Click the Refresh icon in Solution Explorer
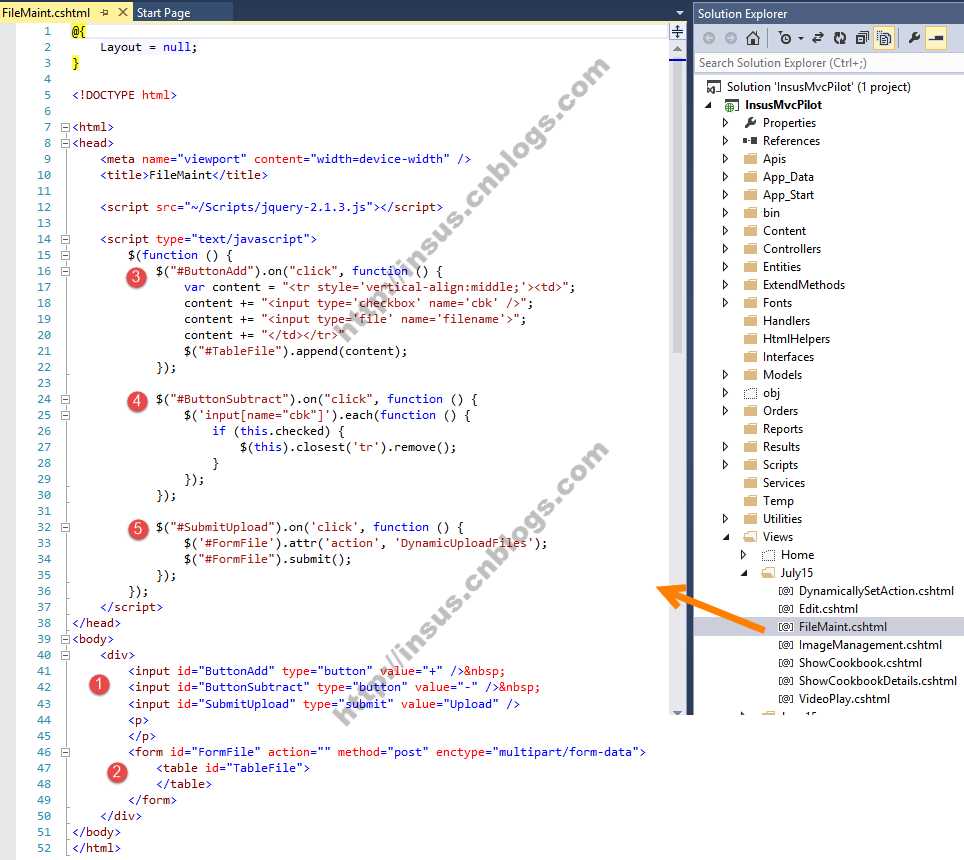 840,38
